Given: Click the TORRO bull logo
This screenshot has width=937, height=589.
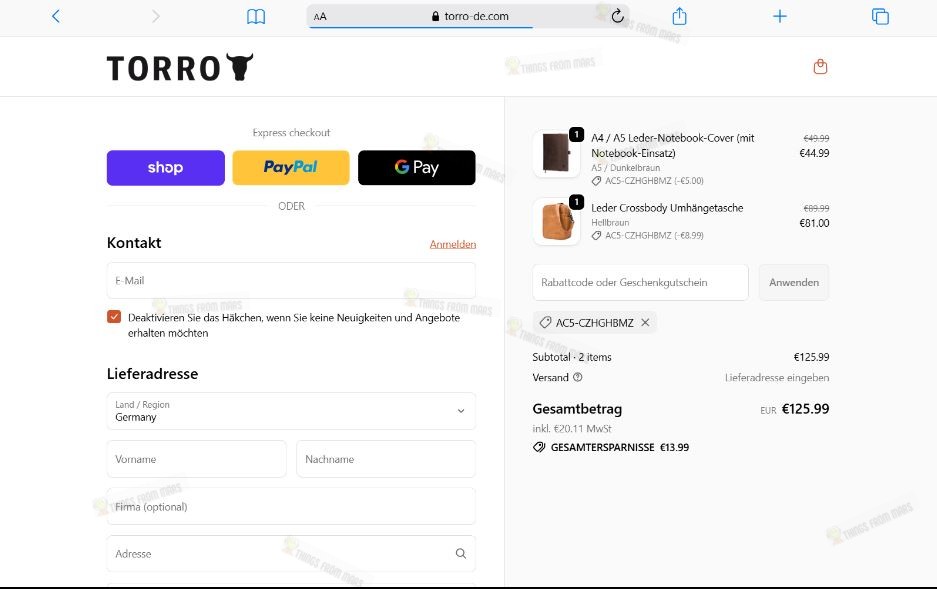Looking at the screenshot, I should 178,66.
